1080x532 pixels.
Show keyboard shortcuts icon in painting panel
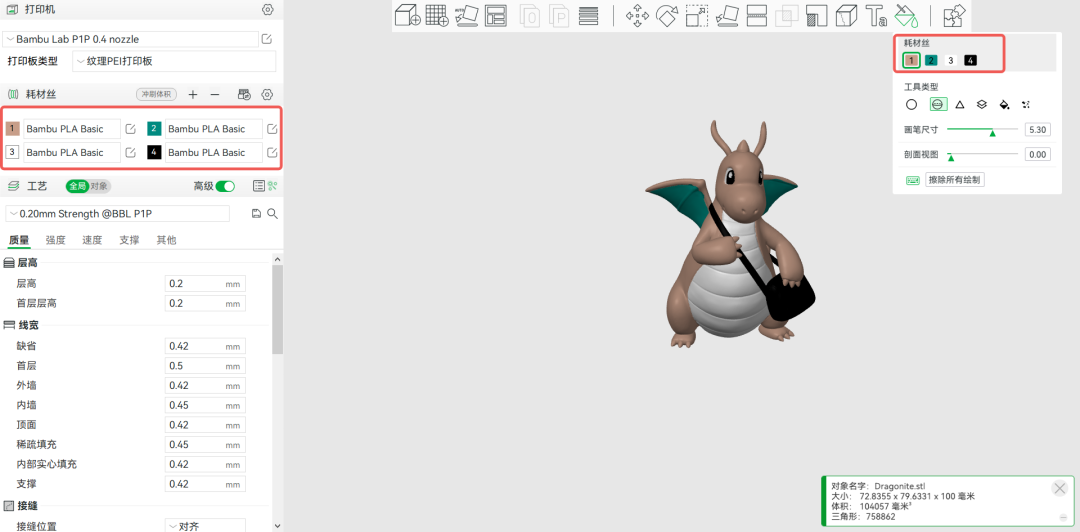(913, 181)
